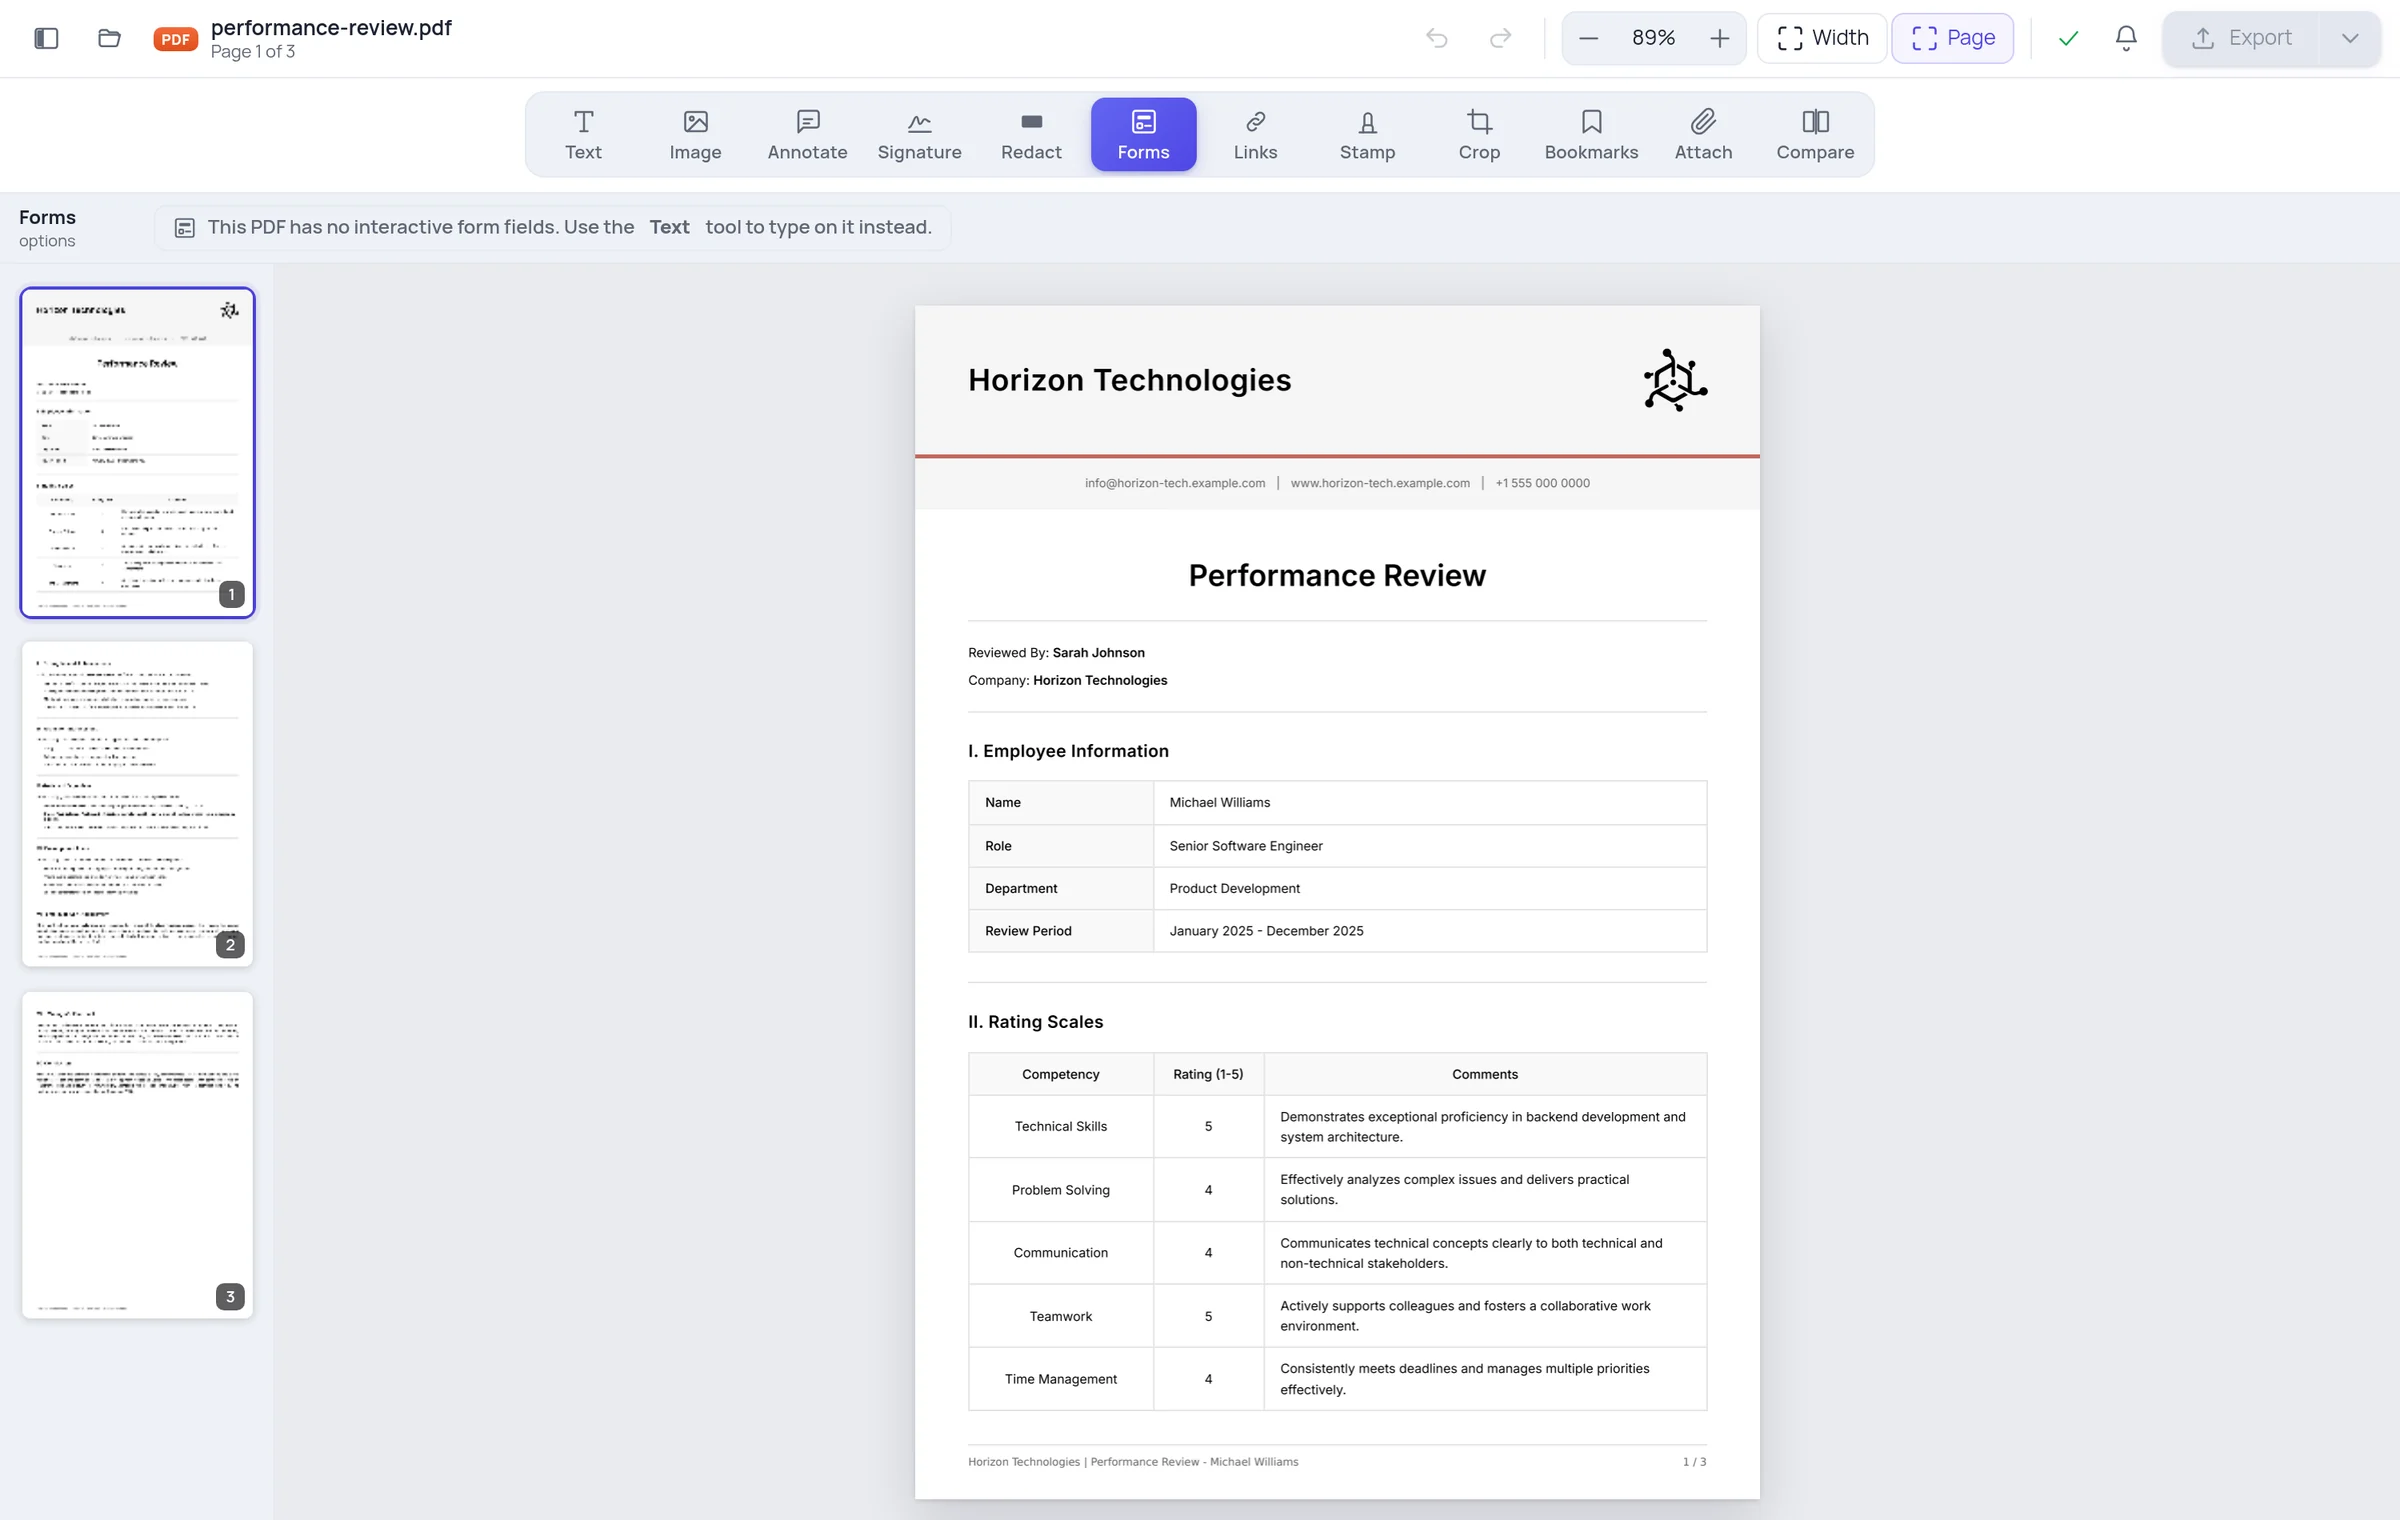Click the bold Text link in forms notice
Viewport: 2400px width, 1520px height.
[x=669, y=227]
